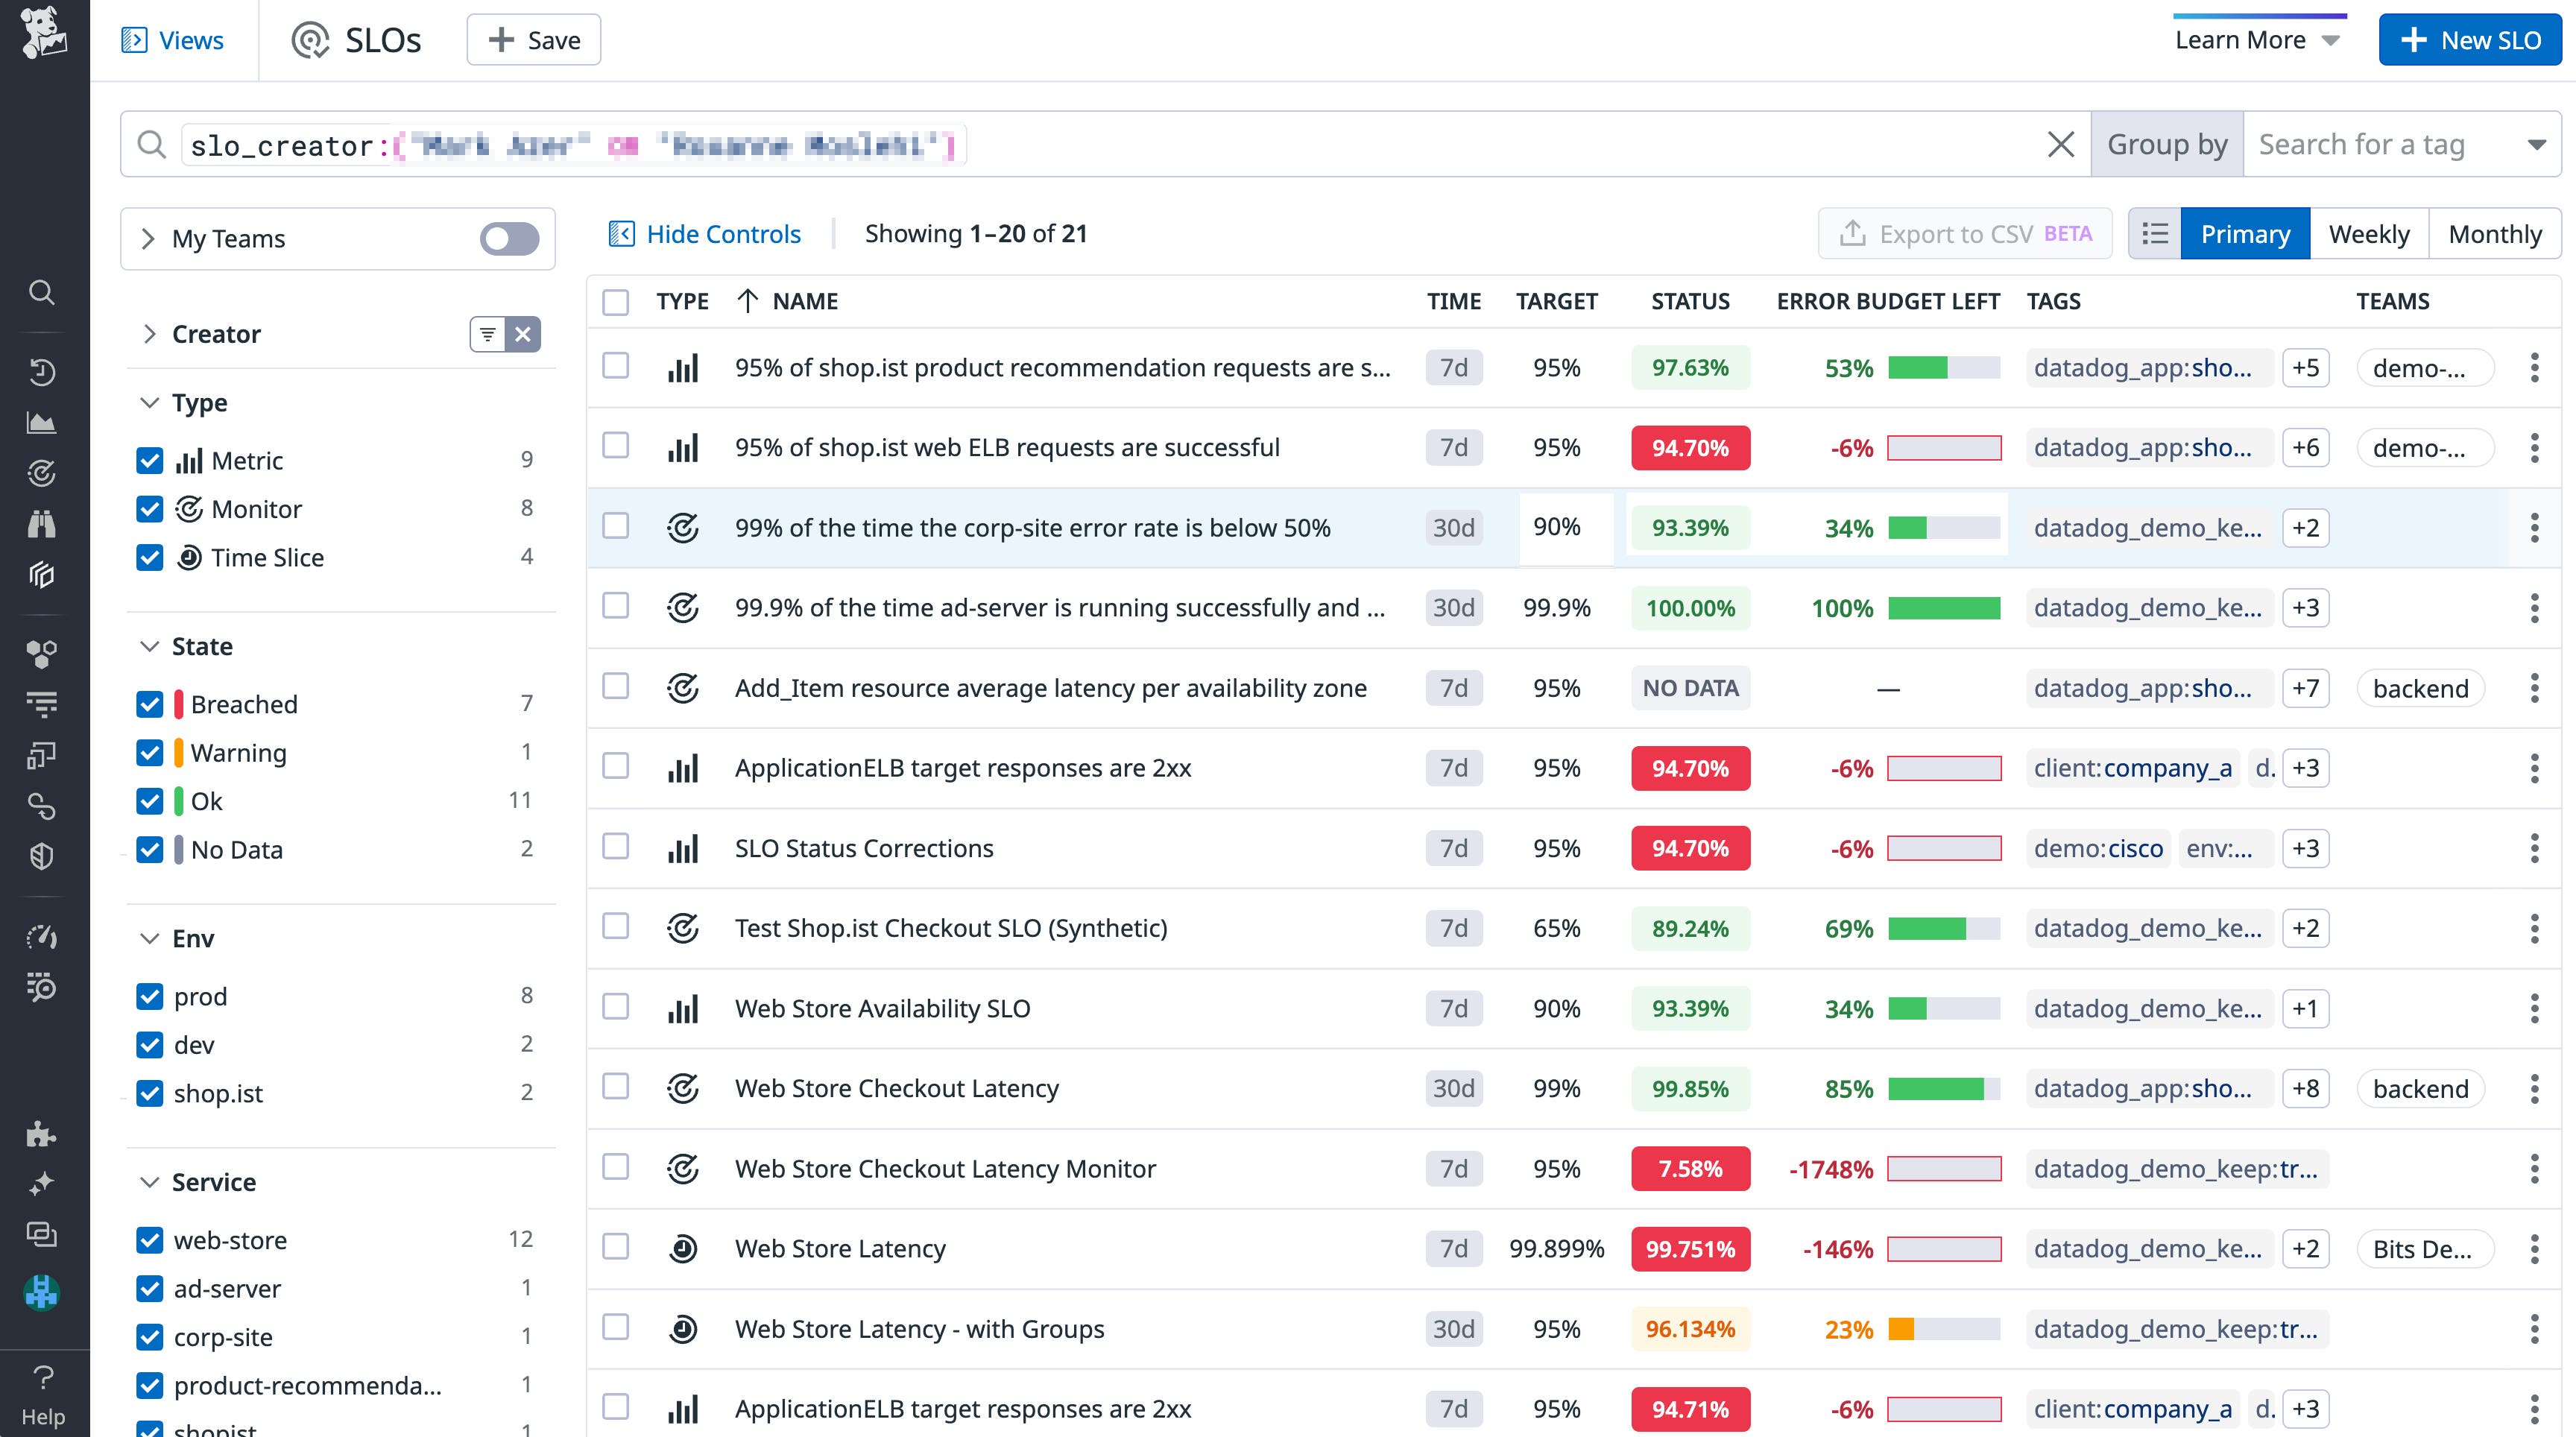Check the select-all checkbox in table header
Viewport: 2576px width, 1437px height.
[x=615, y=302]
